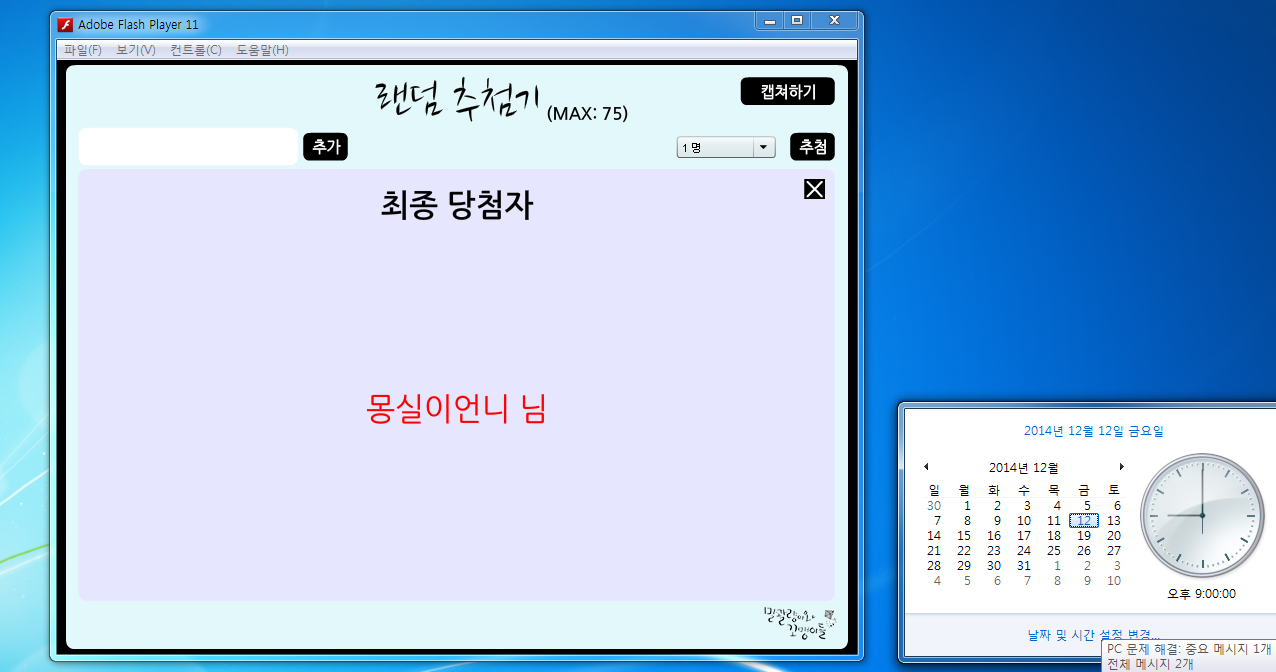Click the 2014년 12월 month header
The image size is (1276, 672).
[x=1024, y=467]
